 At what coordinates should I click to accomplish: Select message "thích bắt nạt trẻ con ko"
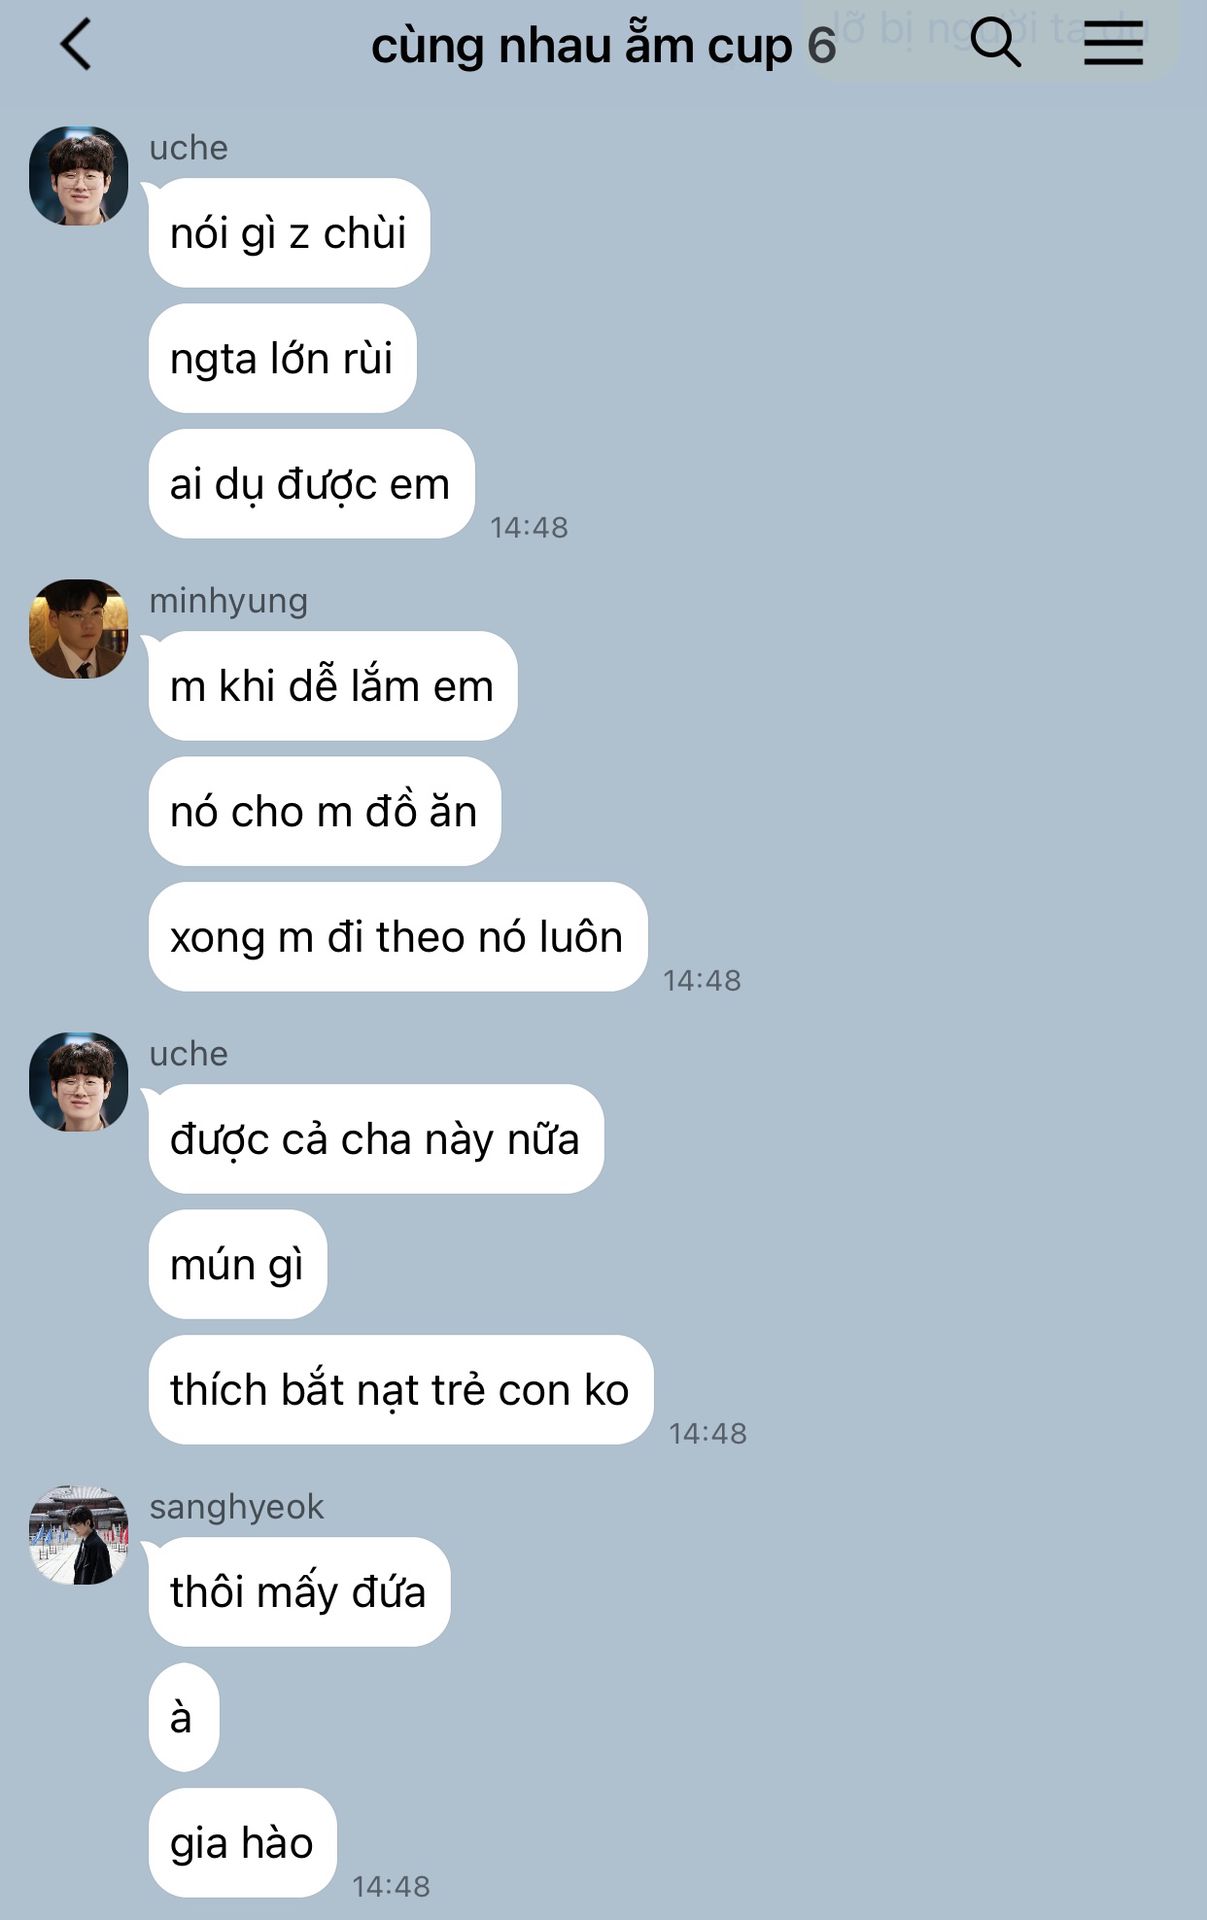click(x=400, y=1390)
